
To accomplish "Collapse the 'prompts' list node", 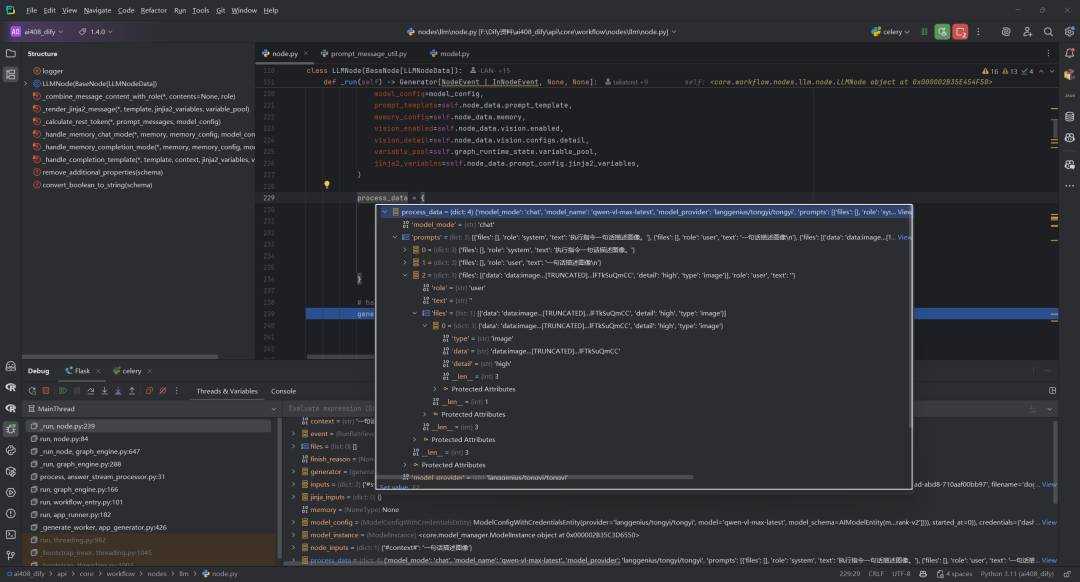I will tap(395, 237).
